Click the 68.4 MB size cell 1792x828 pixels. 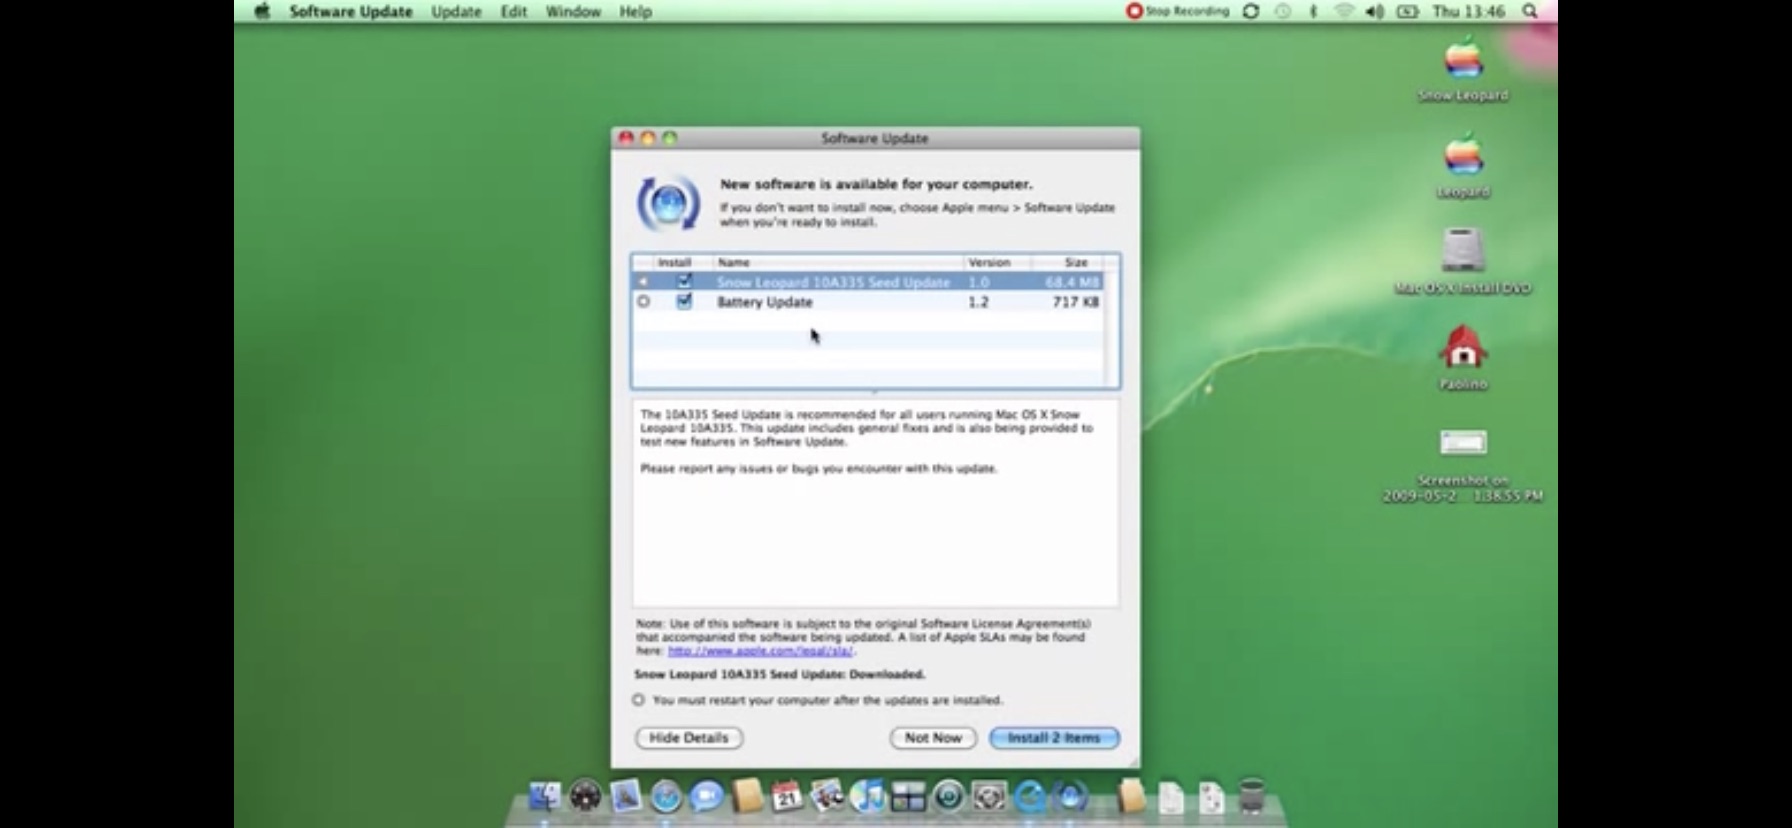pos(1073,282)
